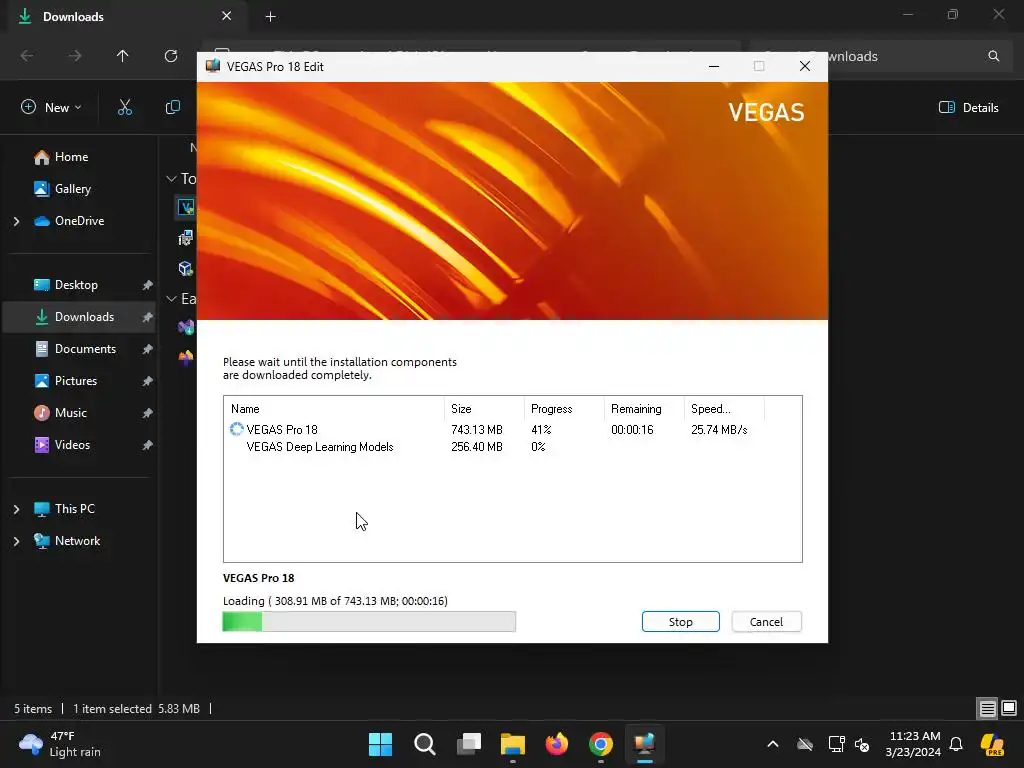The image size is (1024, 768).
Task: Unpin Pictures using its pin icon
Action: [x=148, y=381]
